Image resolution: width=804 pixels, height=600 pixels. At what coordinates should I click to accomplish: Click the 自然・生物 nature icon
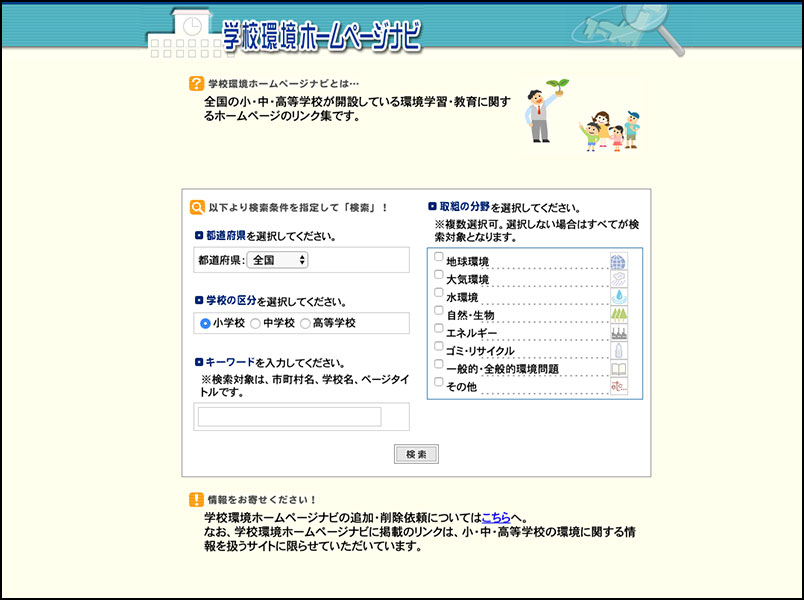pos(619,315)
